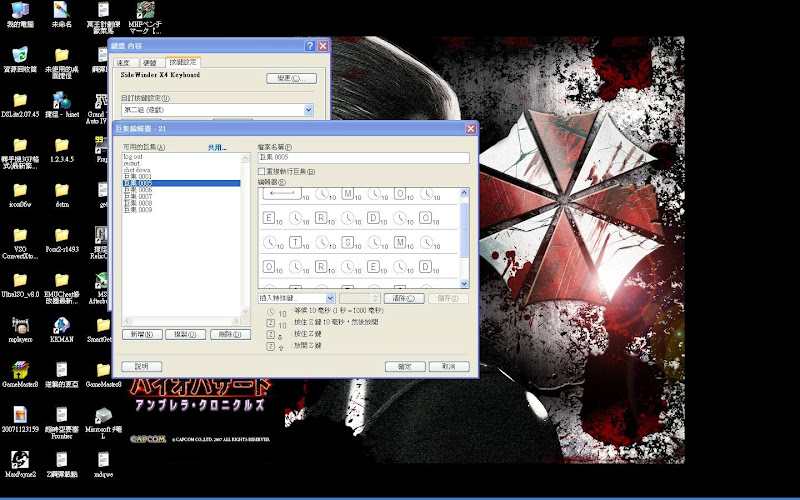The image size is (800, 500).
Task: Select '巨集 0009' in the macro list
Action: point(138,210)
